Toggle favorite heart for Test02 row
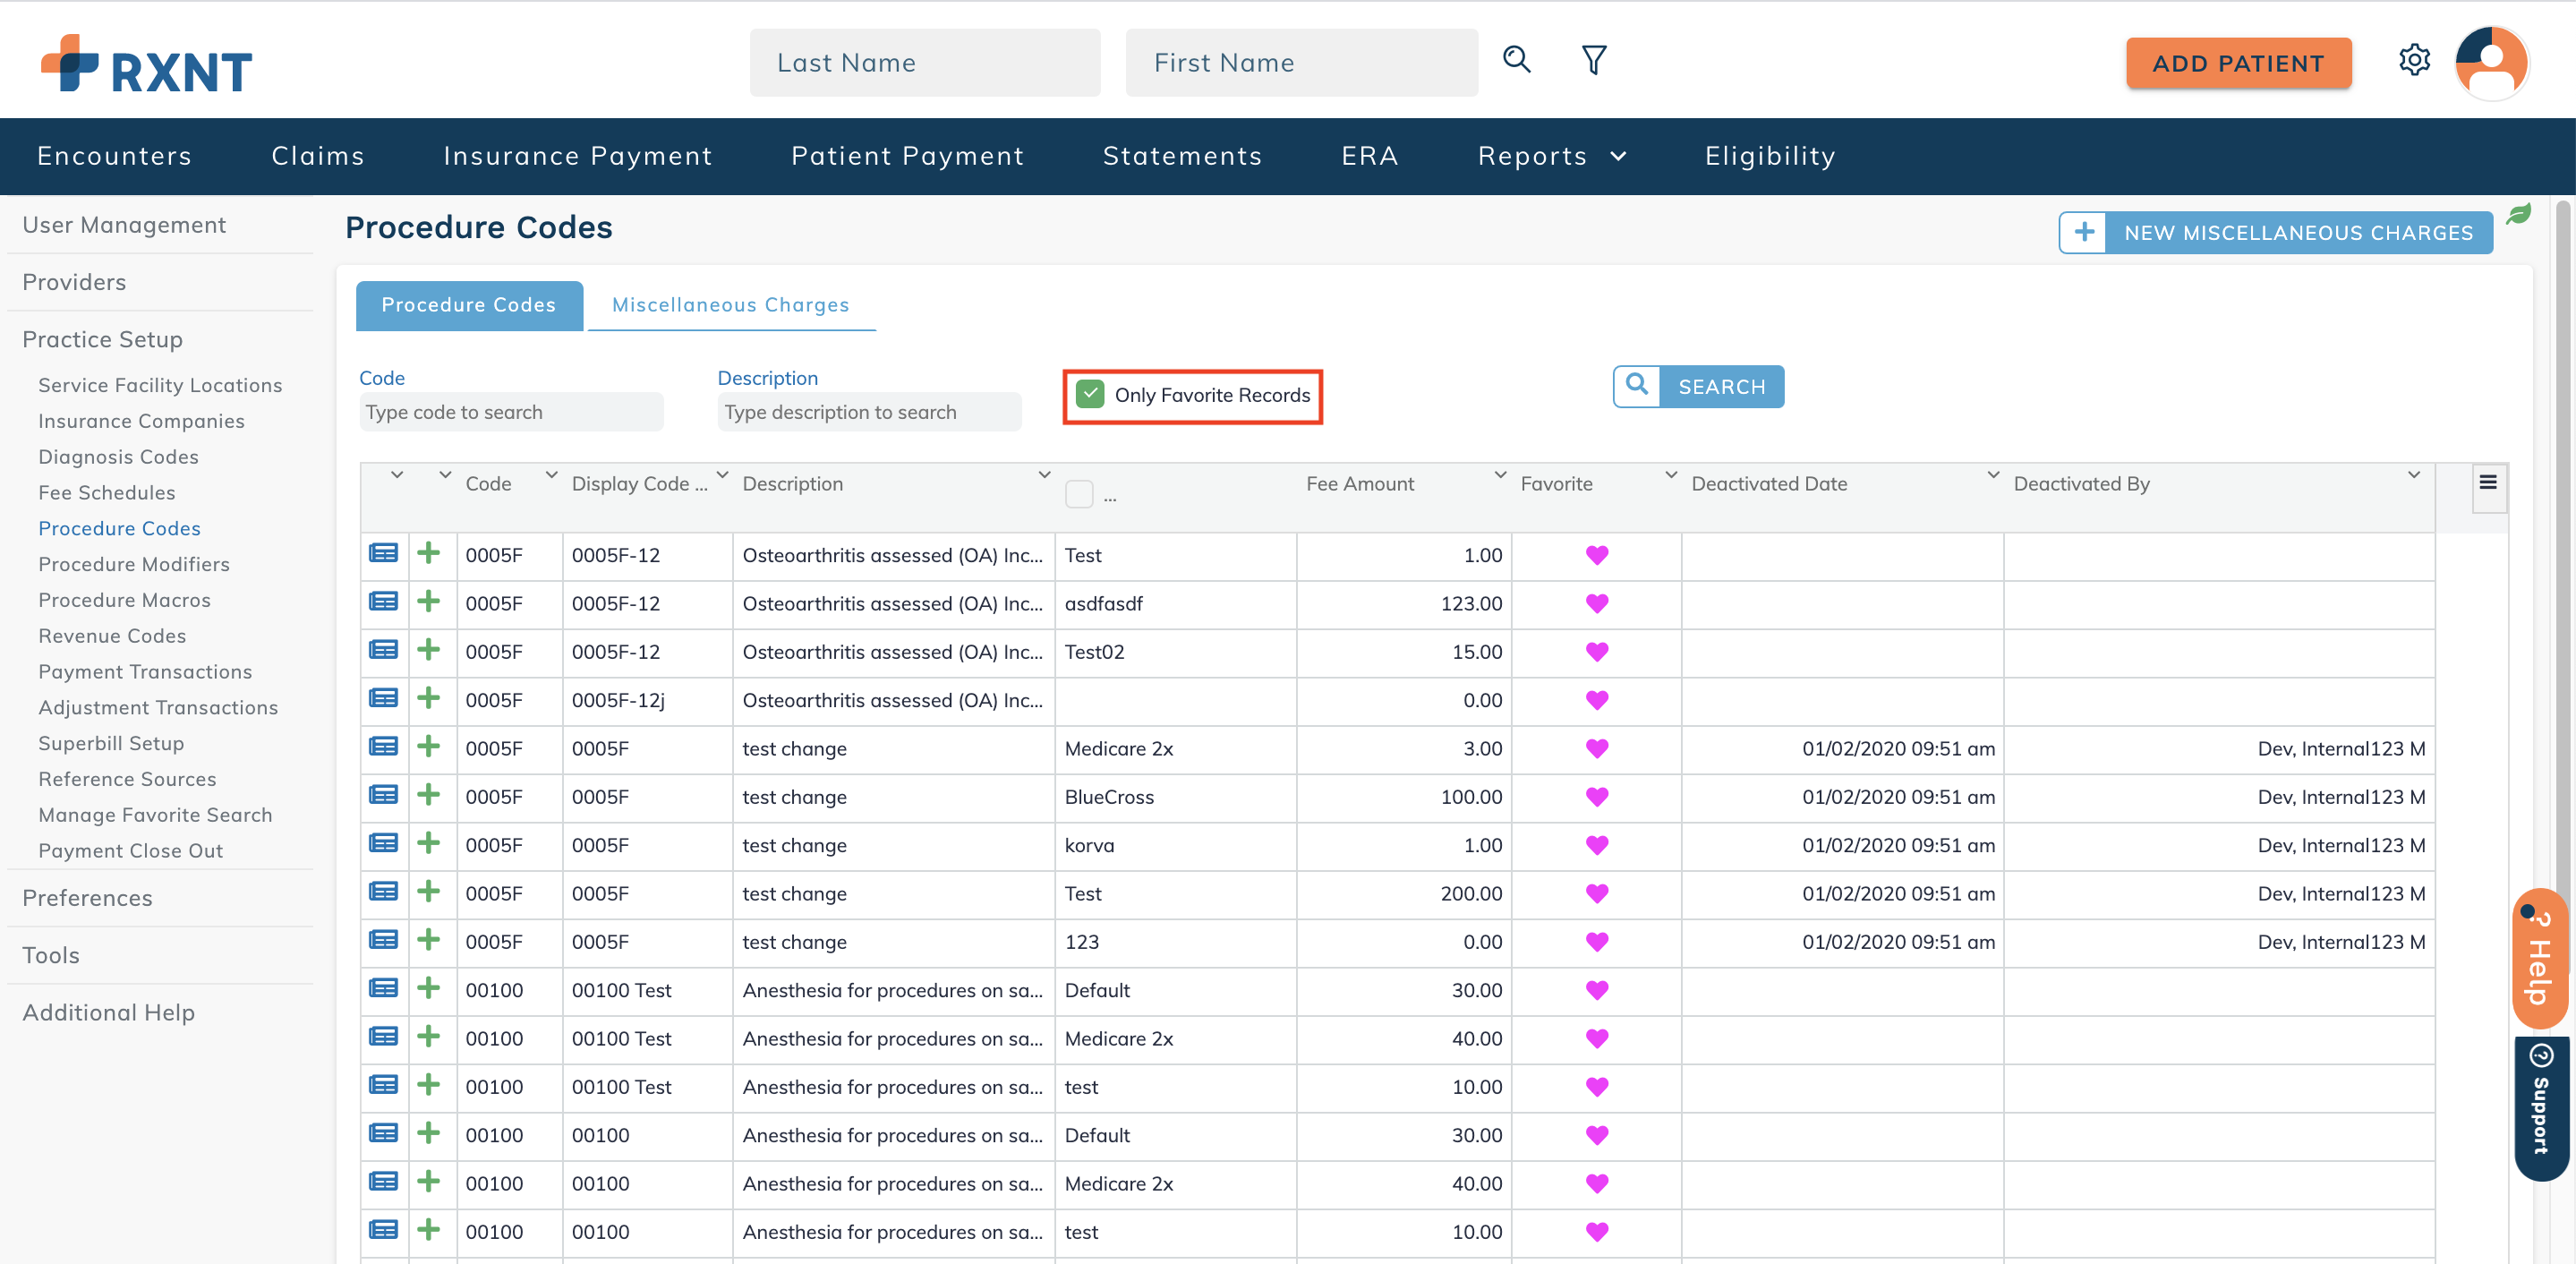The width and height of the screenshot is (2576, 1264). (x=1596, y=652)
